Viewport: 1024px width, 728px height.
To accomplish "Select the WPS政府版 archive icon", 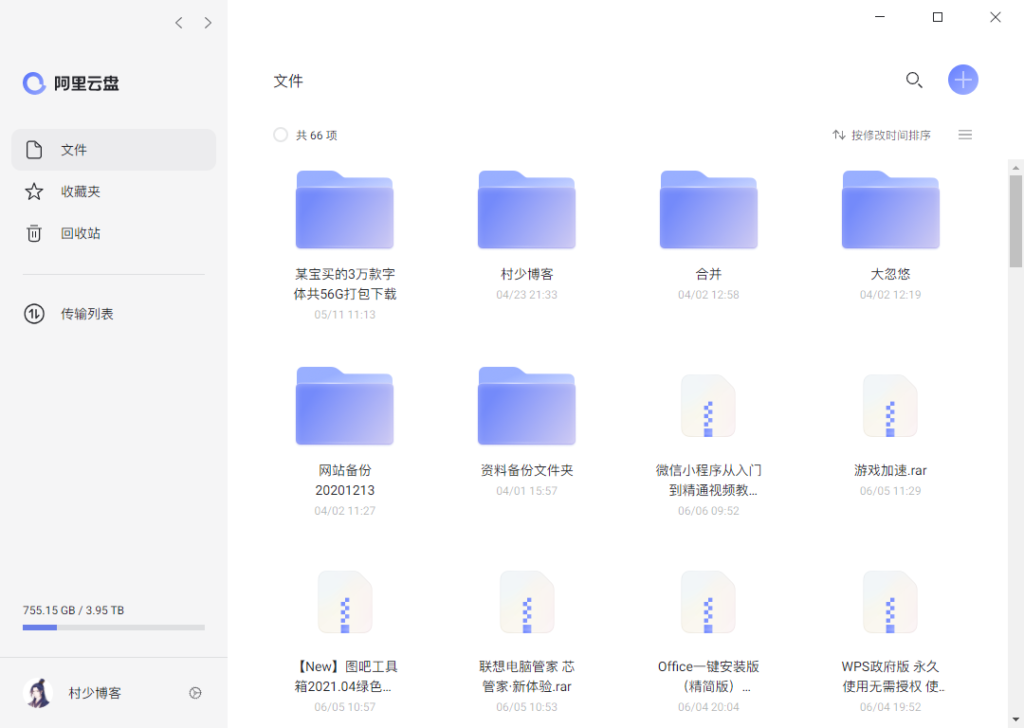I will click(890, 602).
